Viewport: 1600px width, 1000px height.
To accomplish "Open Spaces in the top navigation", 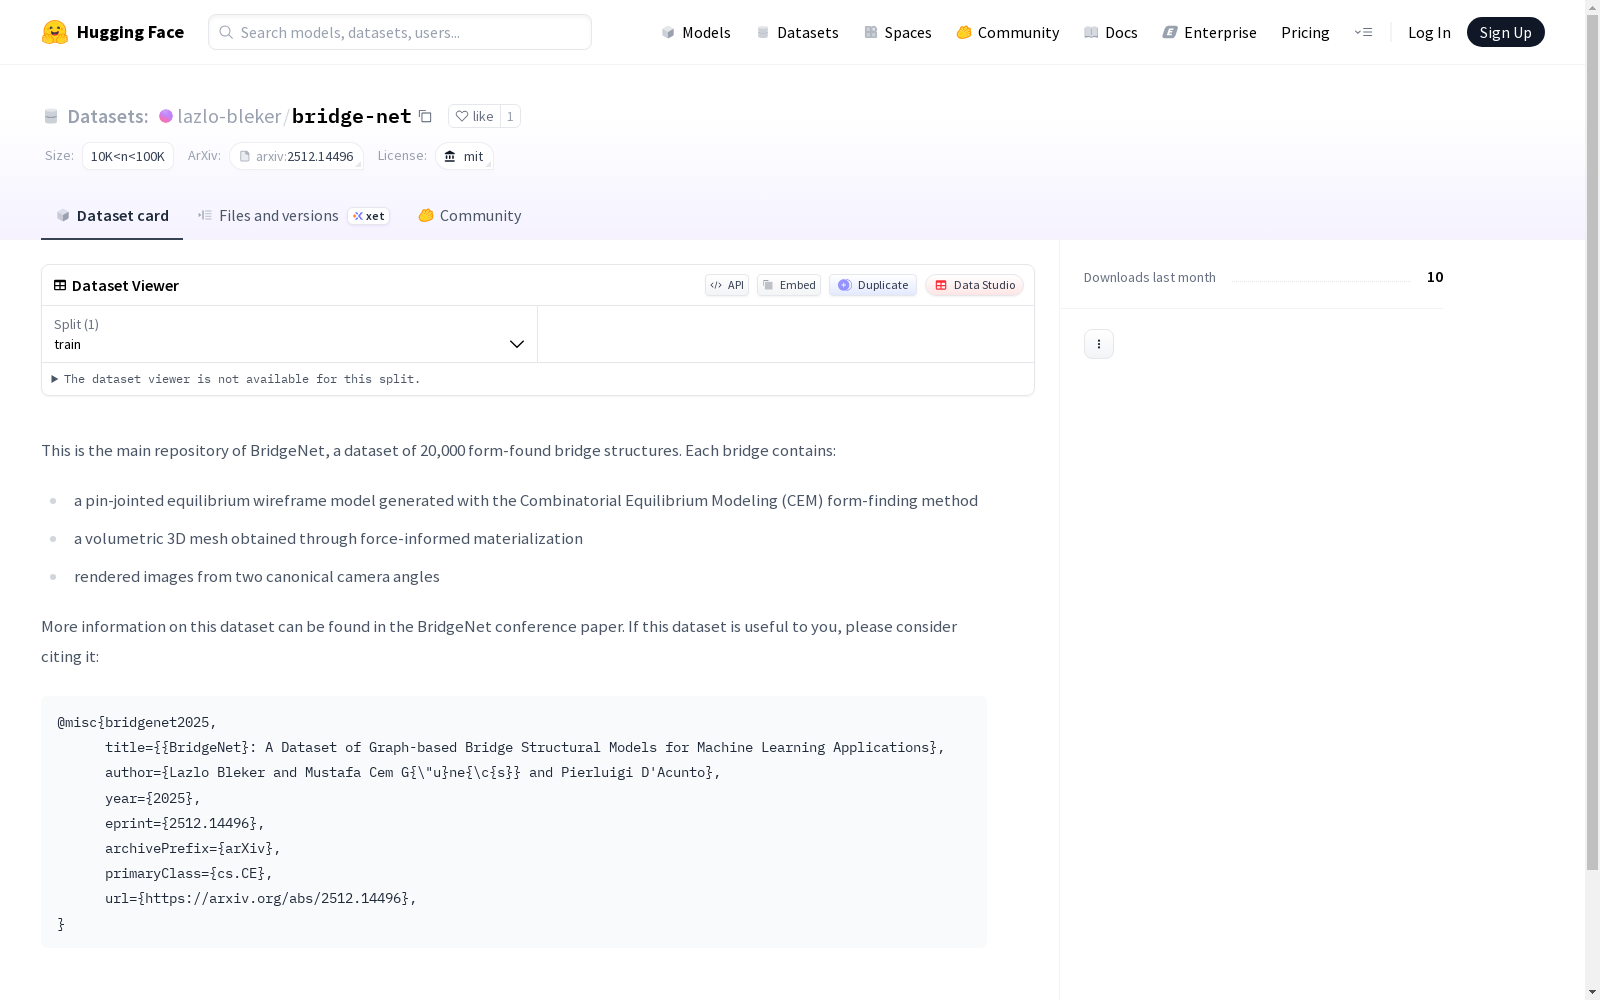I will click(897, 32).
